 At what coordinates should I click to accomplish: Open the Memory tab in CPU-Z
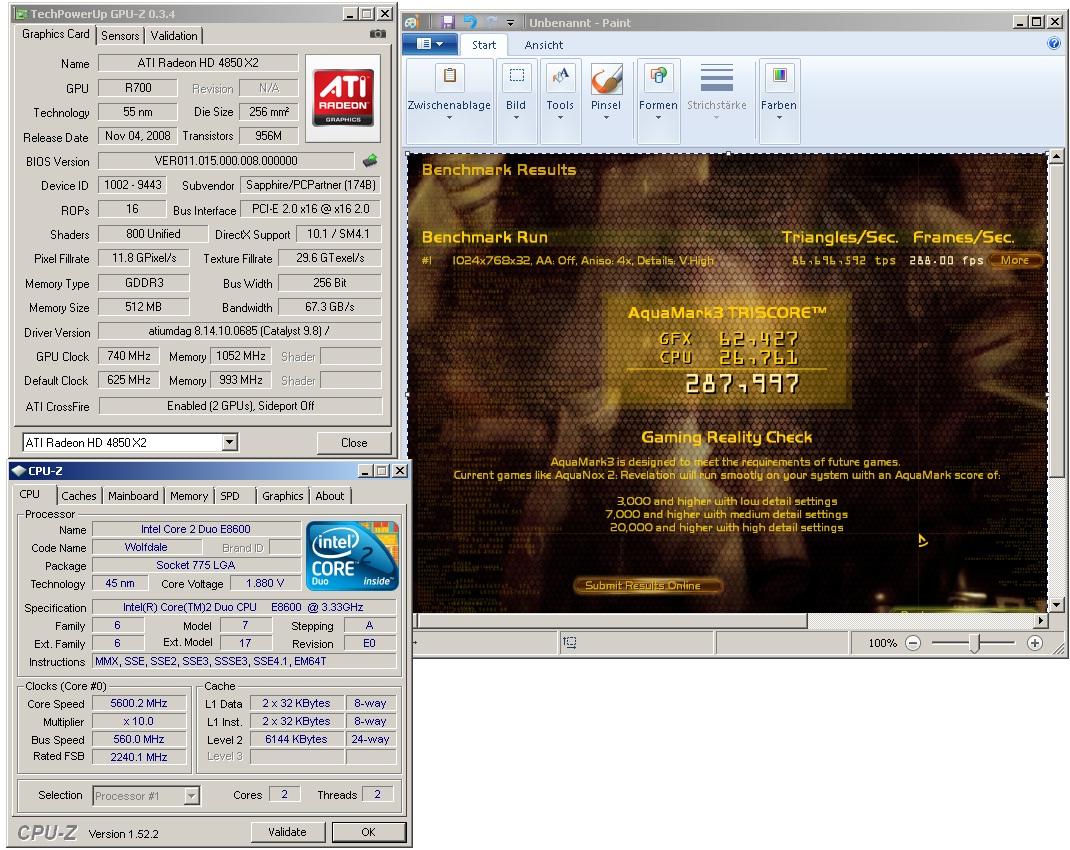[x=189, y=496]
